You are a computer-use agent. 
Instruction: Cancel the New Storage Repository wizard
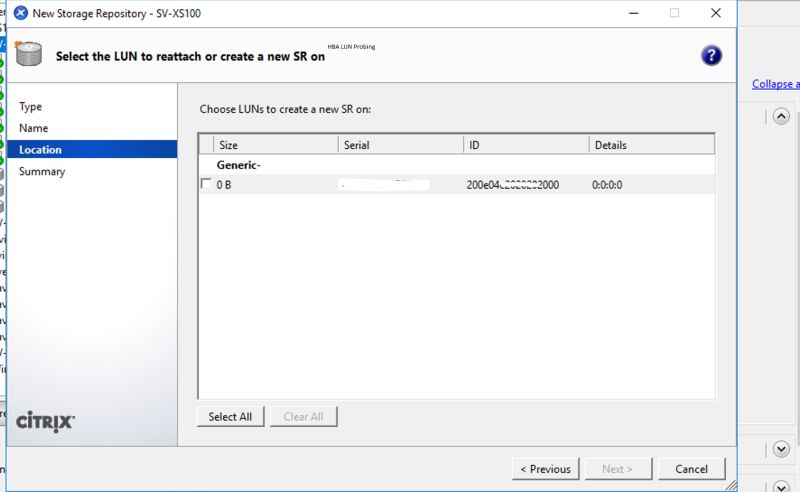point(691,469)
